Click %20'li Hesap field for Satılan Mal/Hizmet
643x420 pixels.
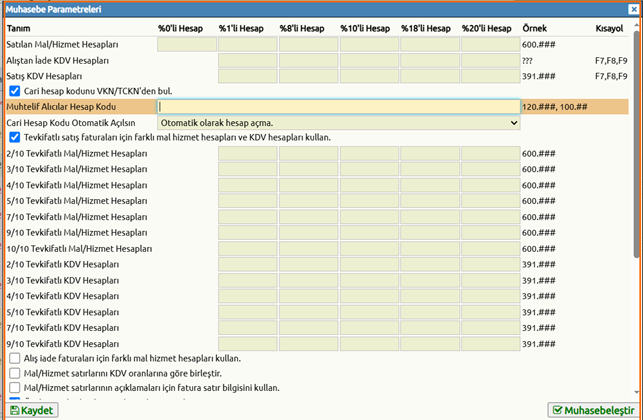point(490,44)
